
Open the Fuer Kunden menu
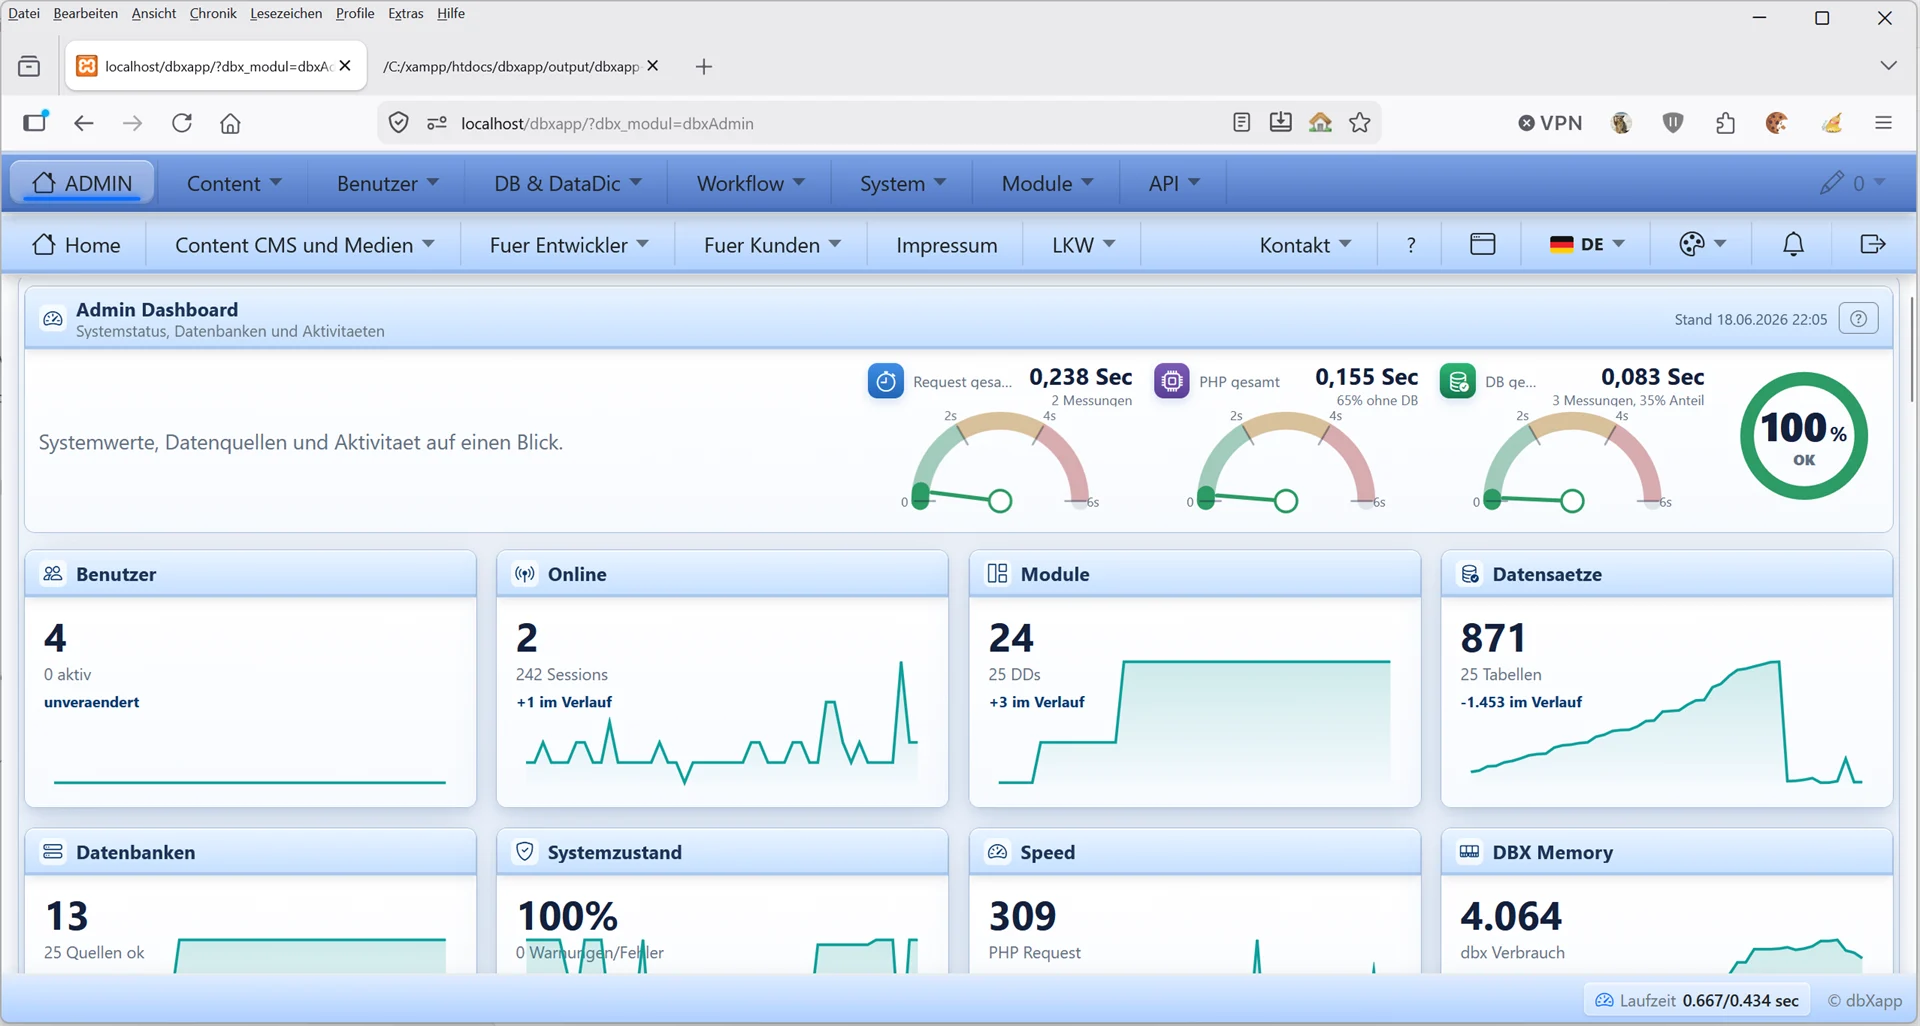point(772,245)
